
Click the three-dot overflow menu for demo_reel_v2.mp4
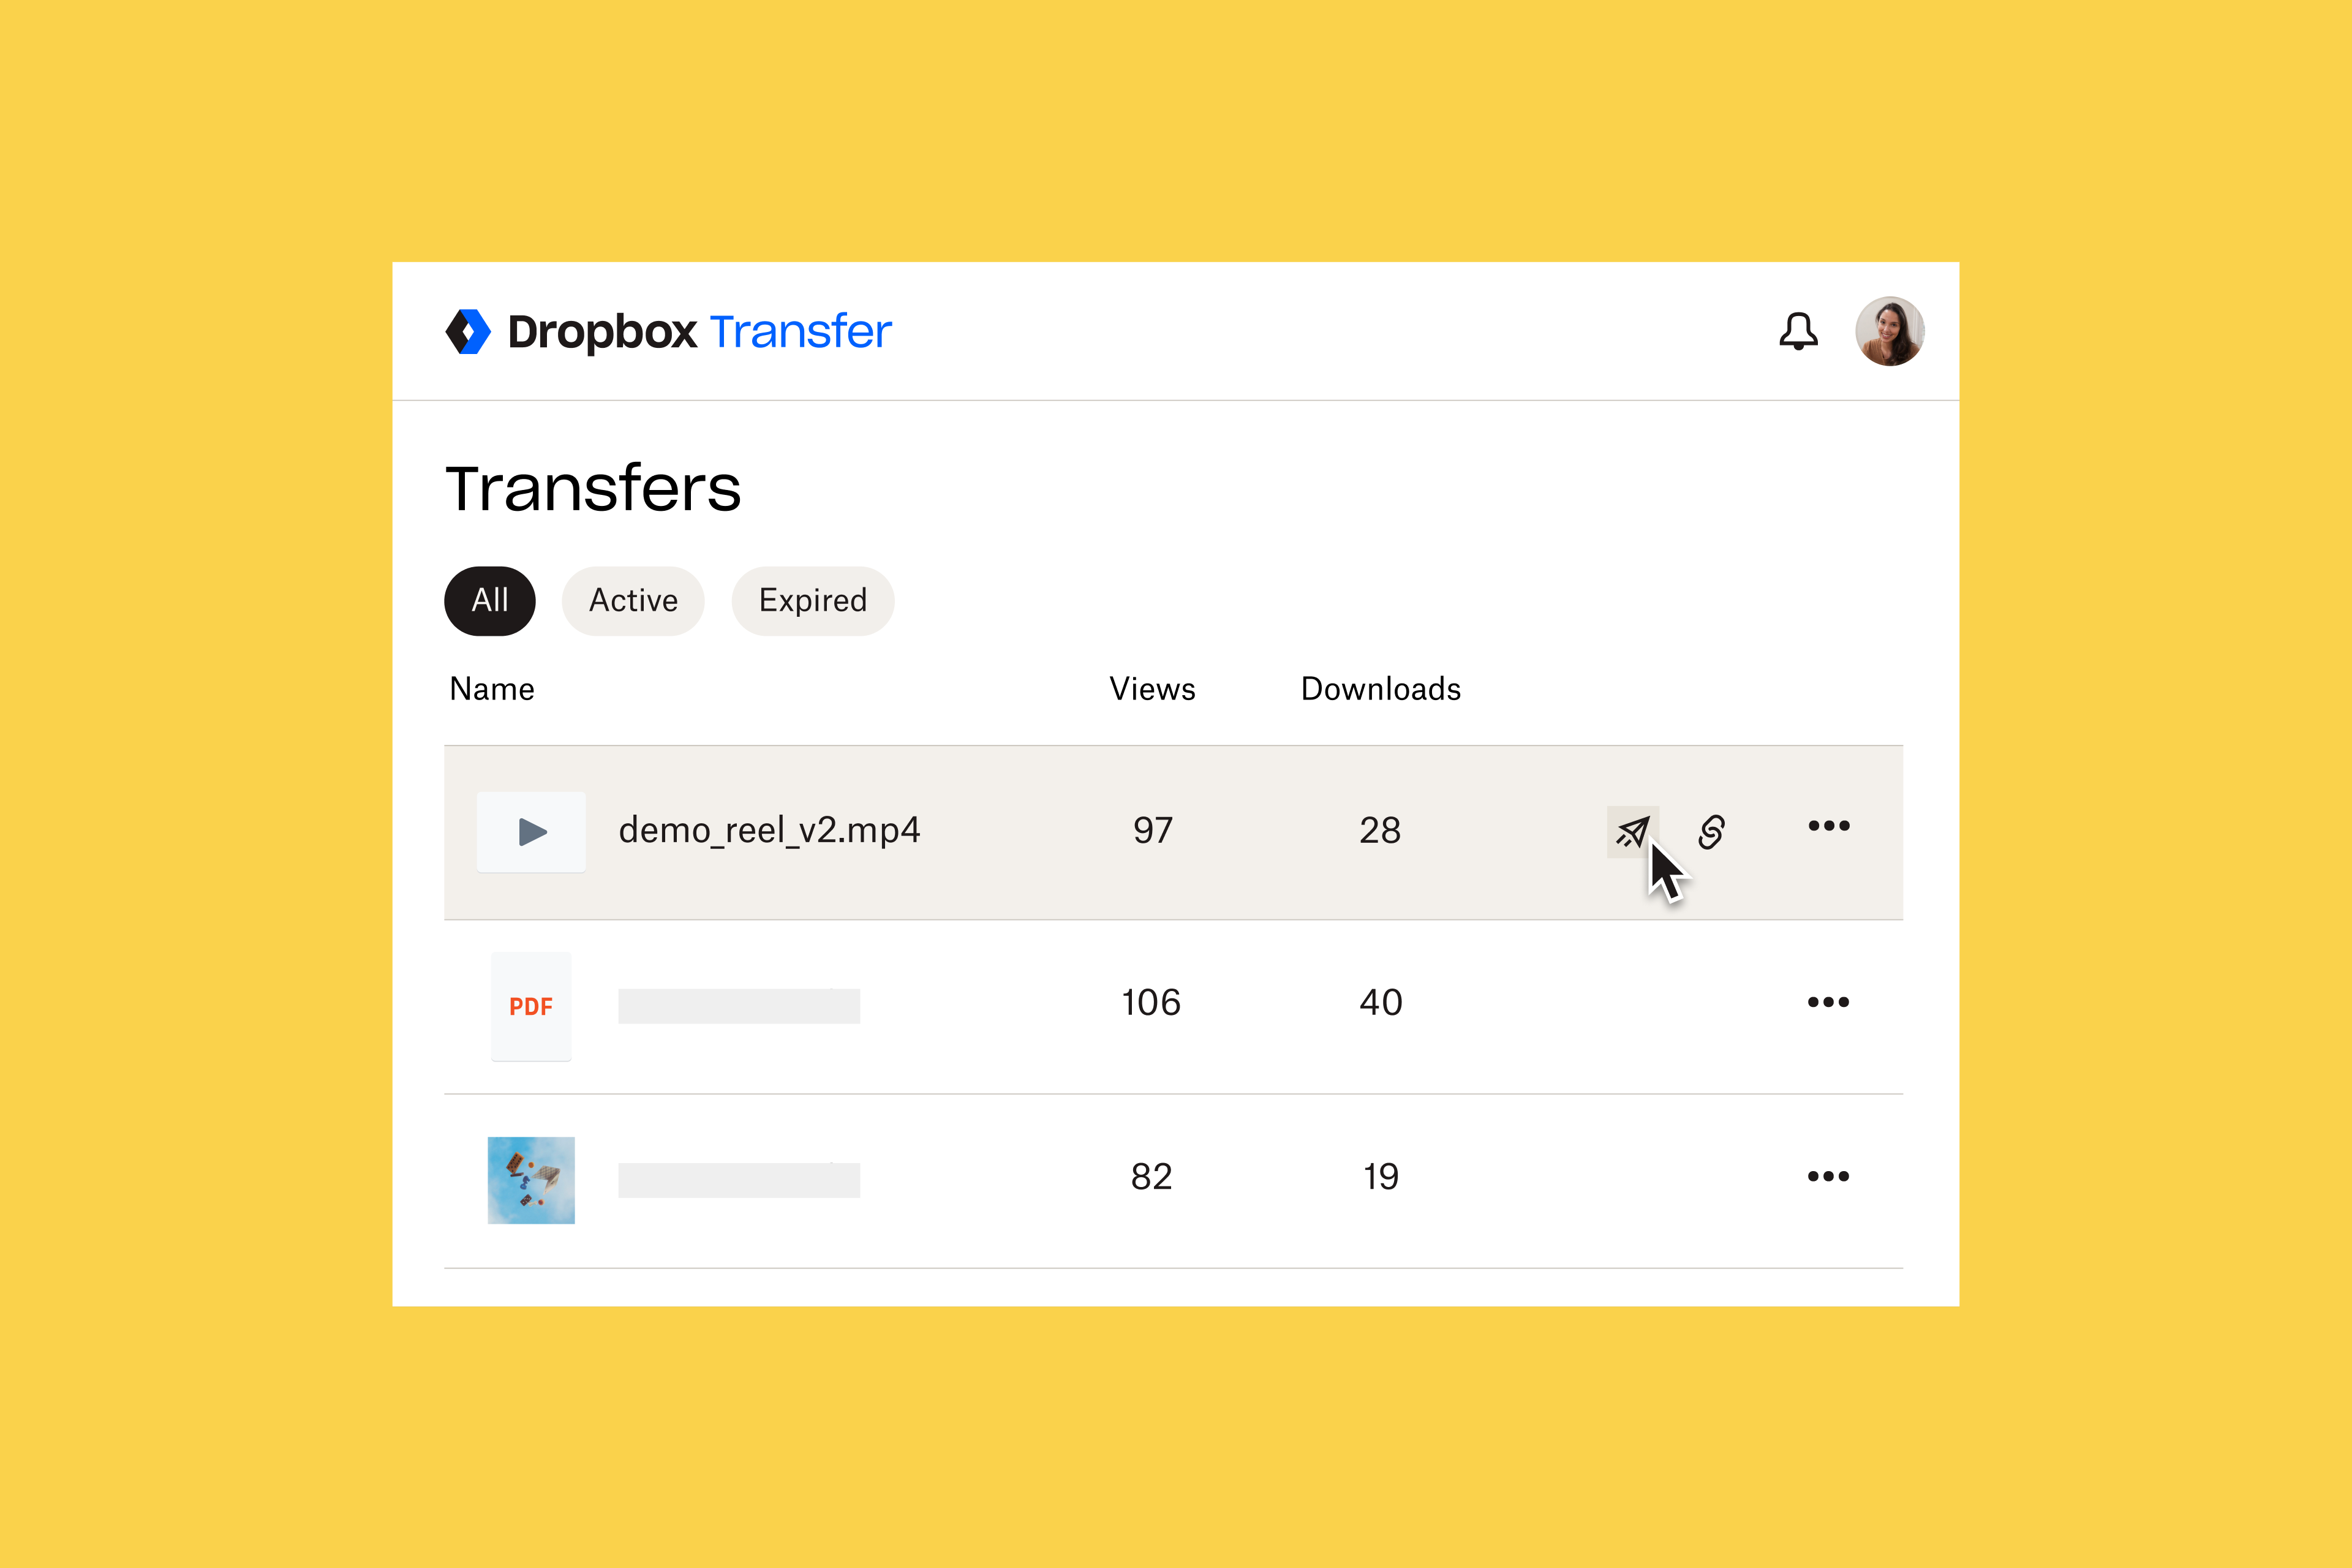(1831, 829)
